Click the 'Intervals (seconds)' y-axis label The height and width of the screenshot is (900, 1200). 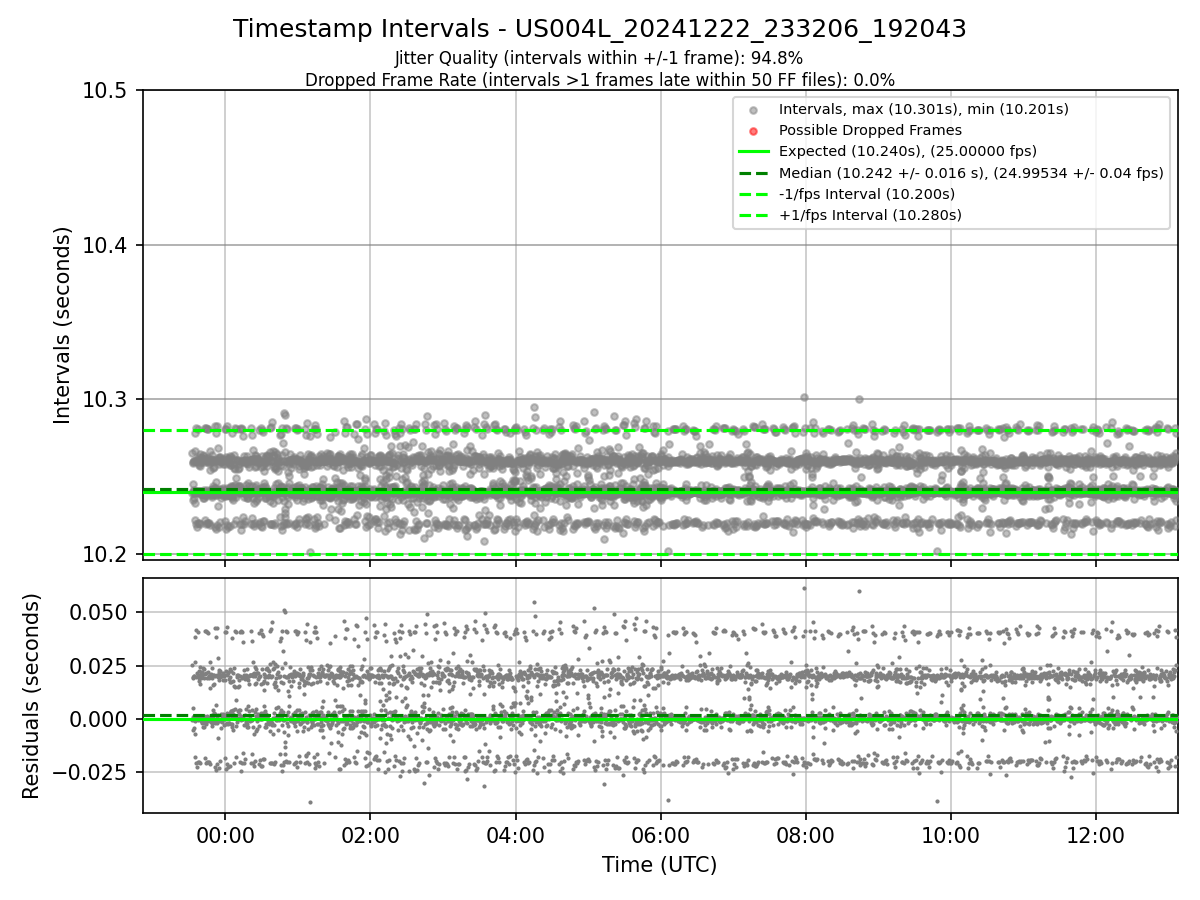point(63,325)
